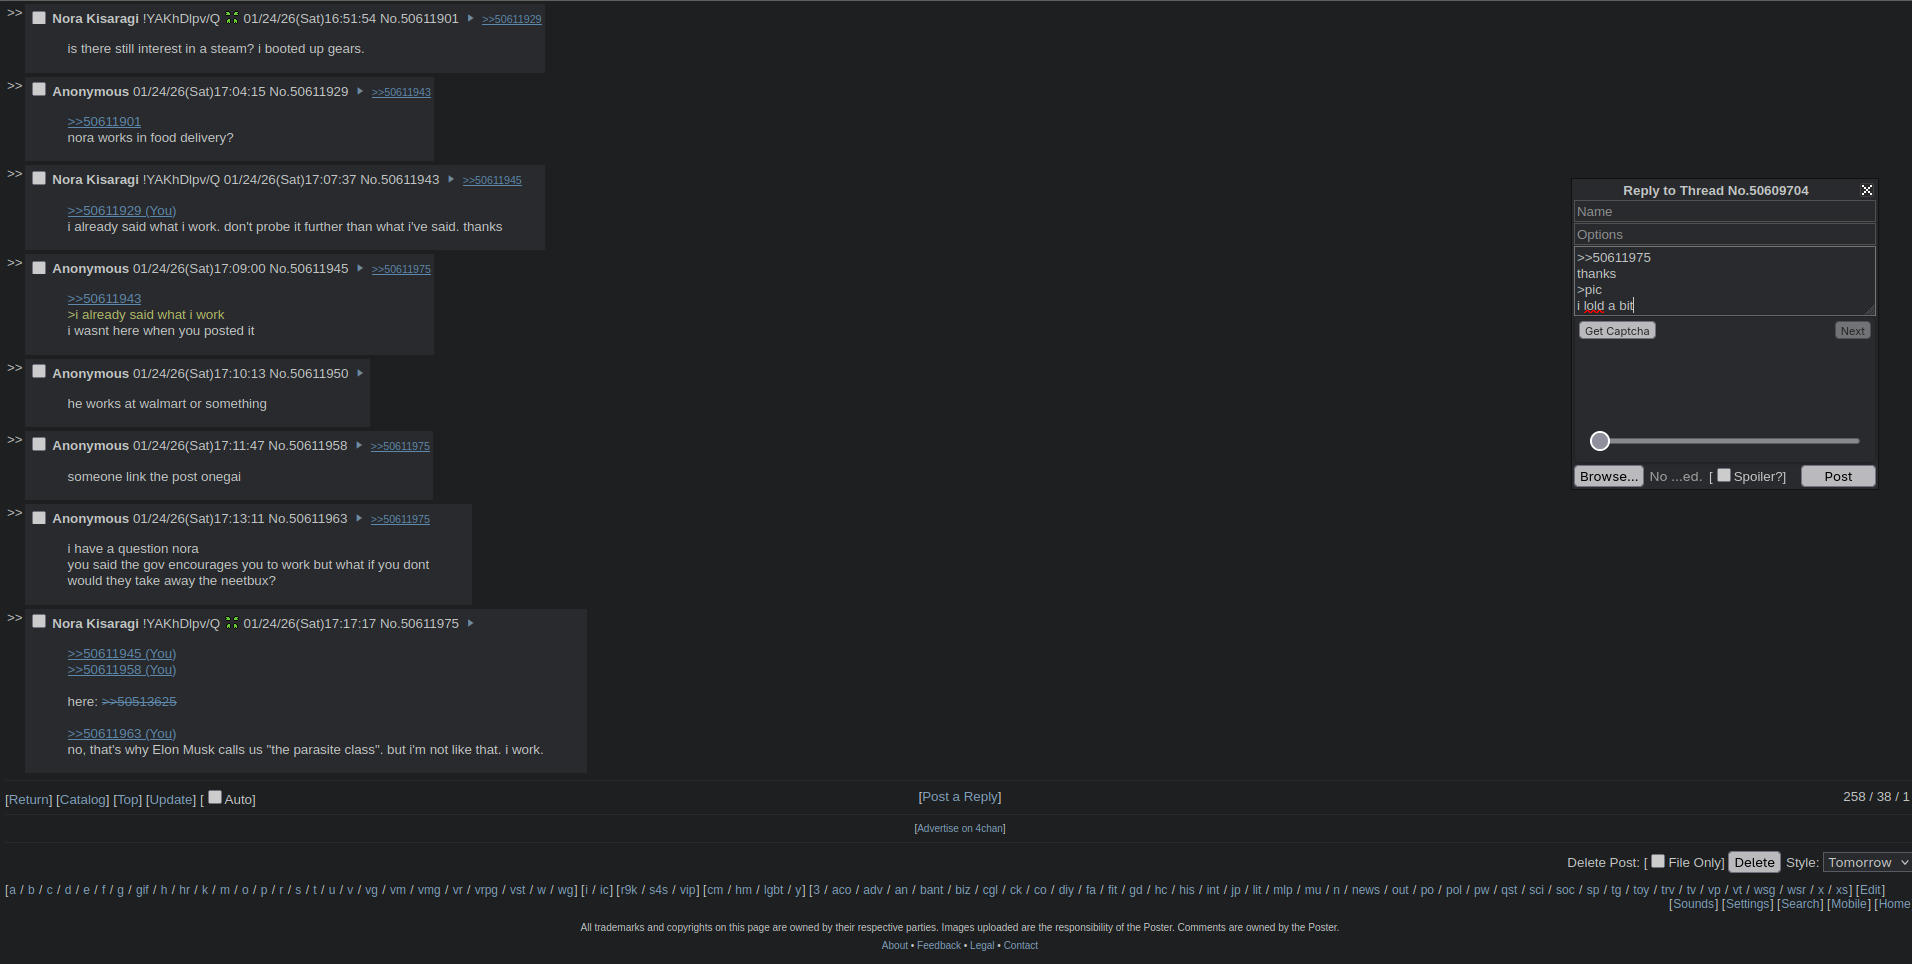Expand the post menu arrow for No.50611950
This screenshot has height=964, width=1912.
pos(360,373)
